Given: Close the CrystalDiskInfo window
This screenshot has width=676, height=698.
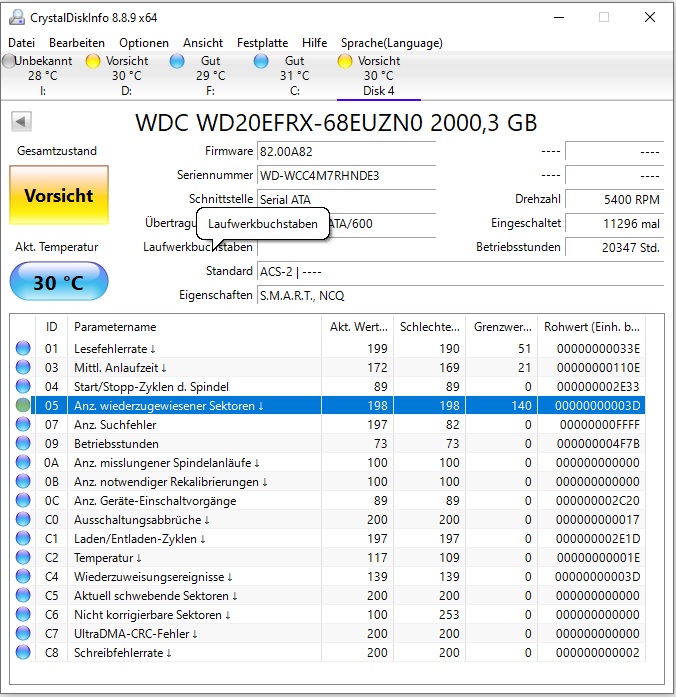Looking at the screenshot, I should pyautogui.click(x=650, y=17).
